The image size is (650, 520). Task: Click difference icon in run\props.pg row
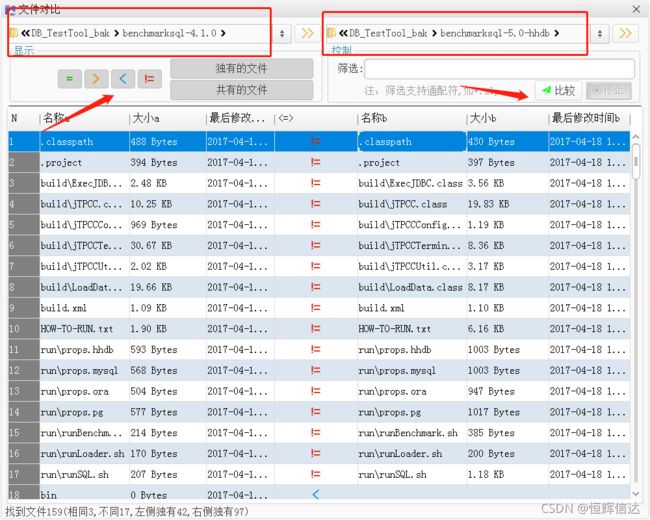pos(315,412)
